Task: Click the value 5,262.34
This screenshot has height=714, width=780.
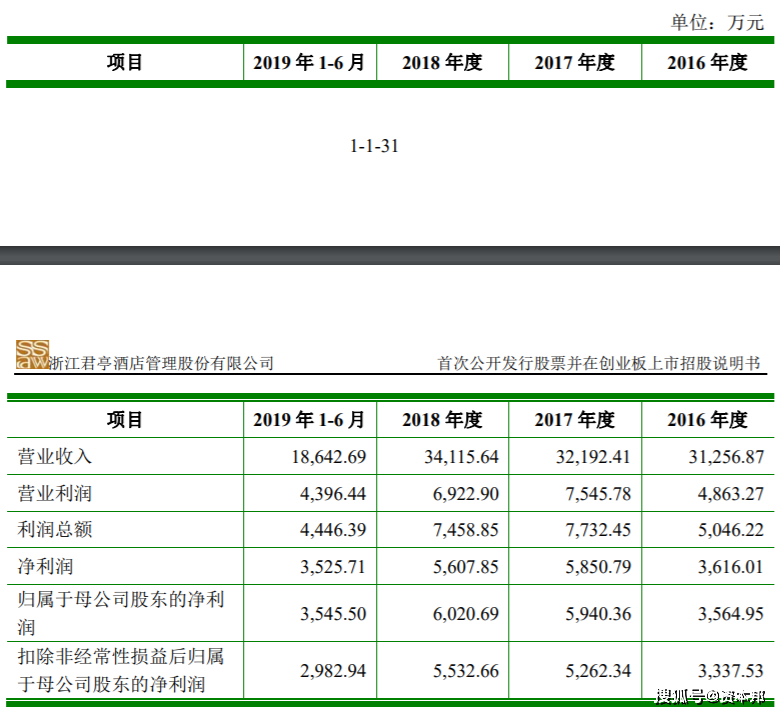Action: [598, 671]
